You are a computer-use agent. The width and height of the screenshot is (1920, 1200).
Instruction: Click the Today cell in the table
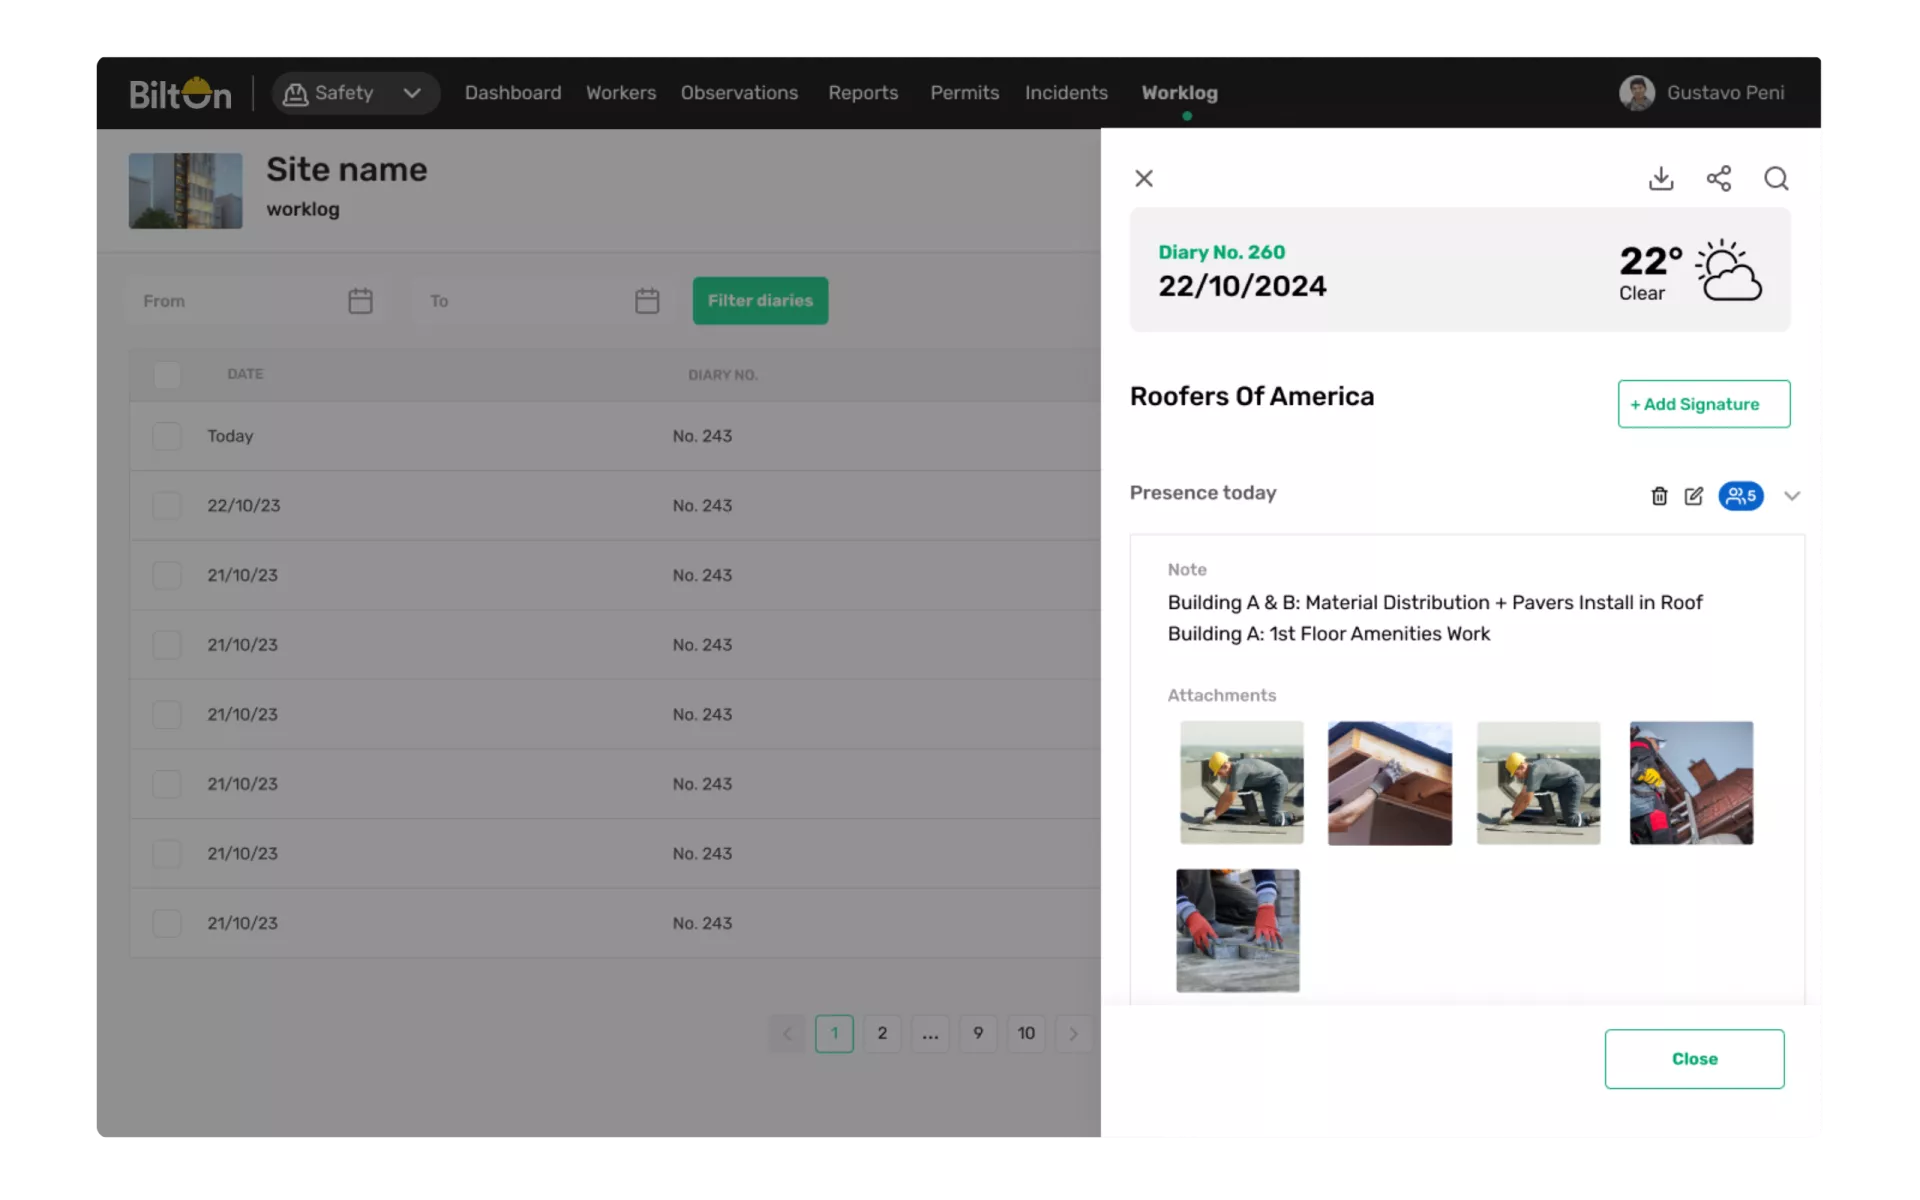pos(230,436)
